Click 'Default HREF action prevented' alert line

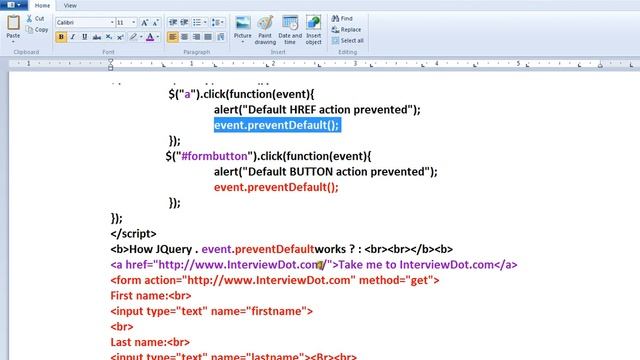317,109
